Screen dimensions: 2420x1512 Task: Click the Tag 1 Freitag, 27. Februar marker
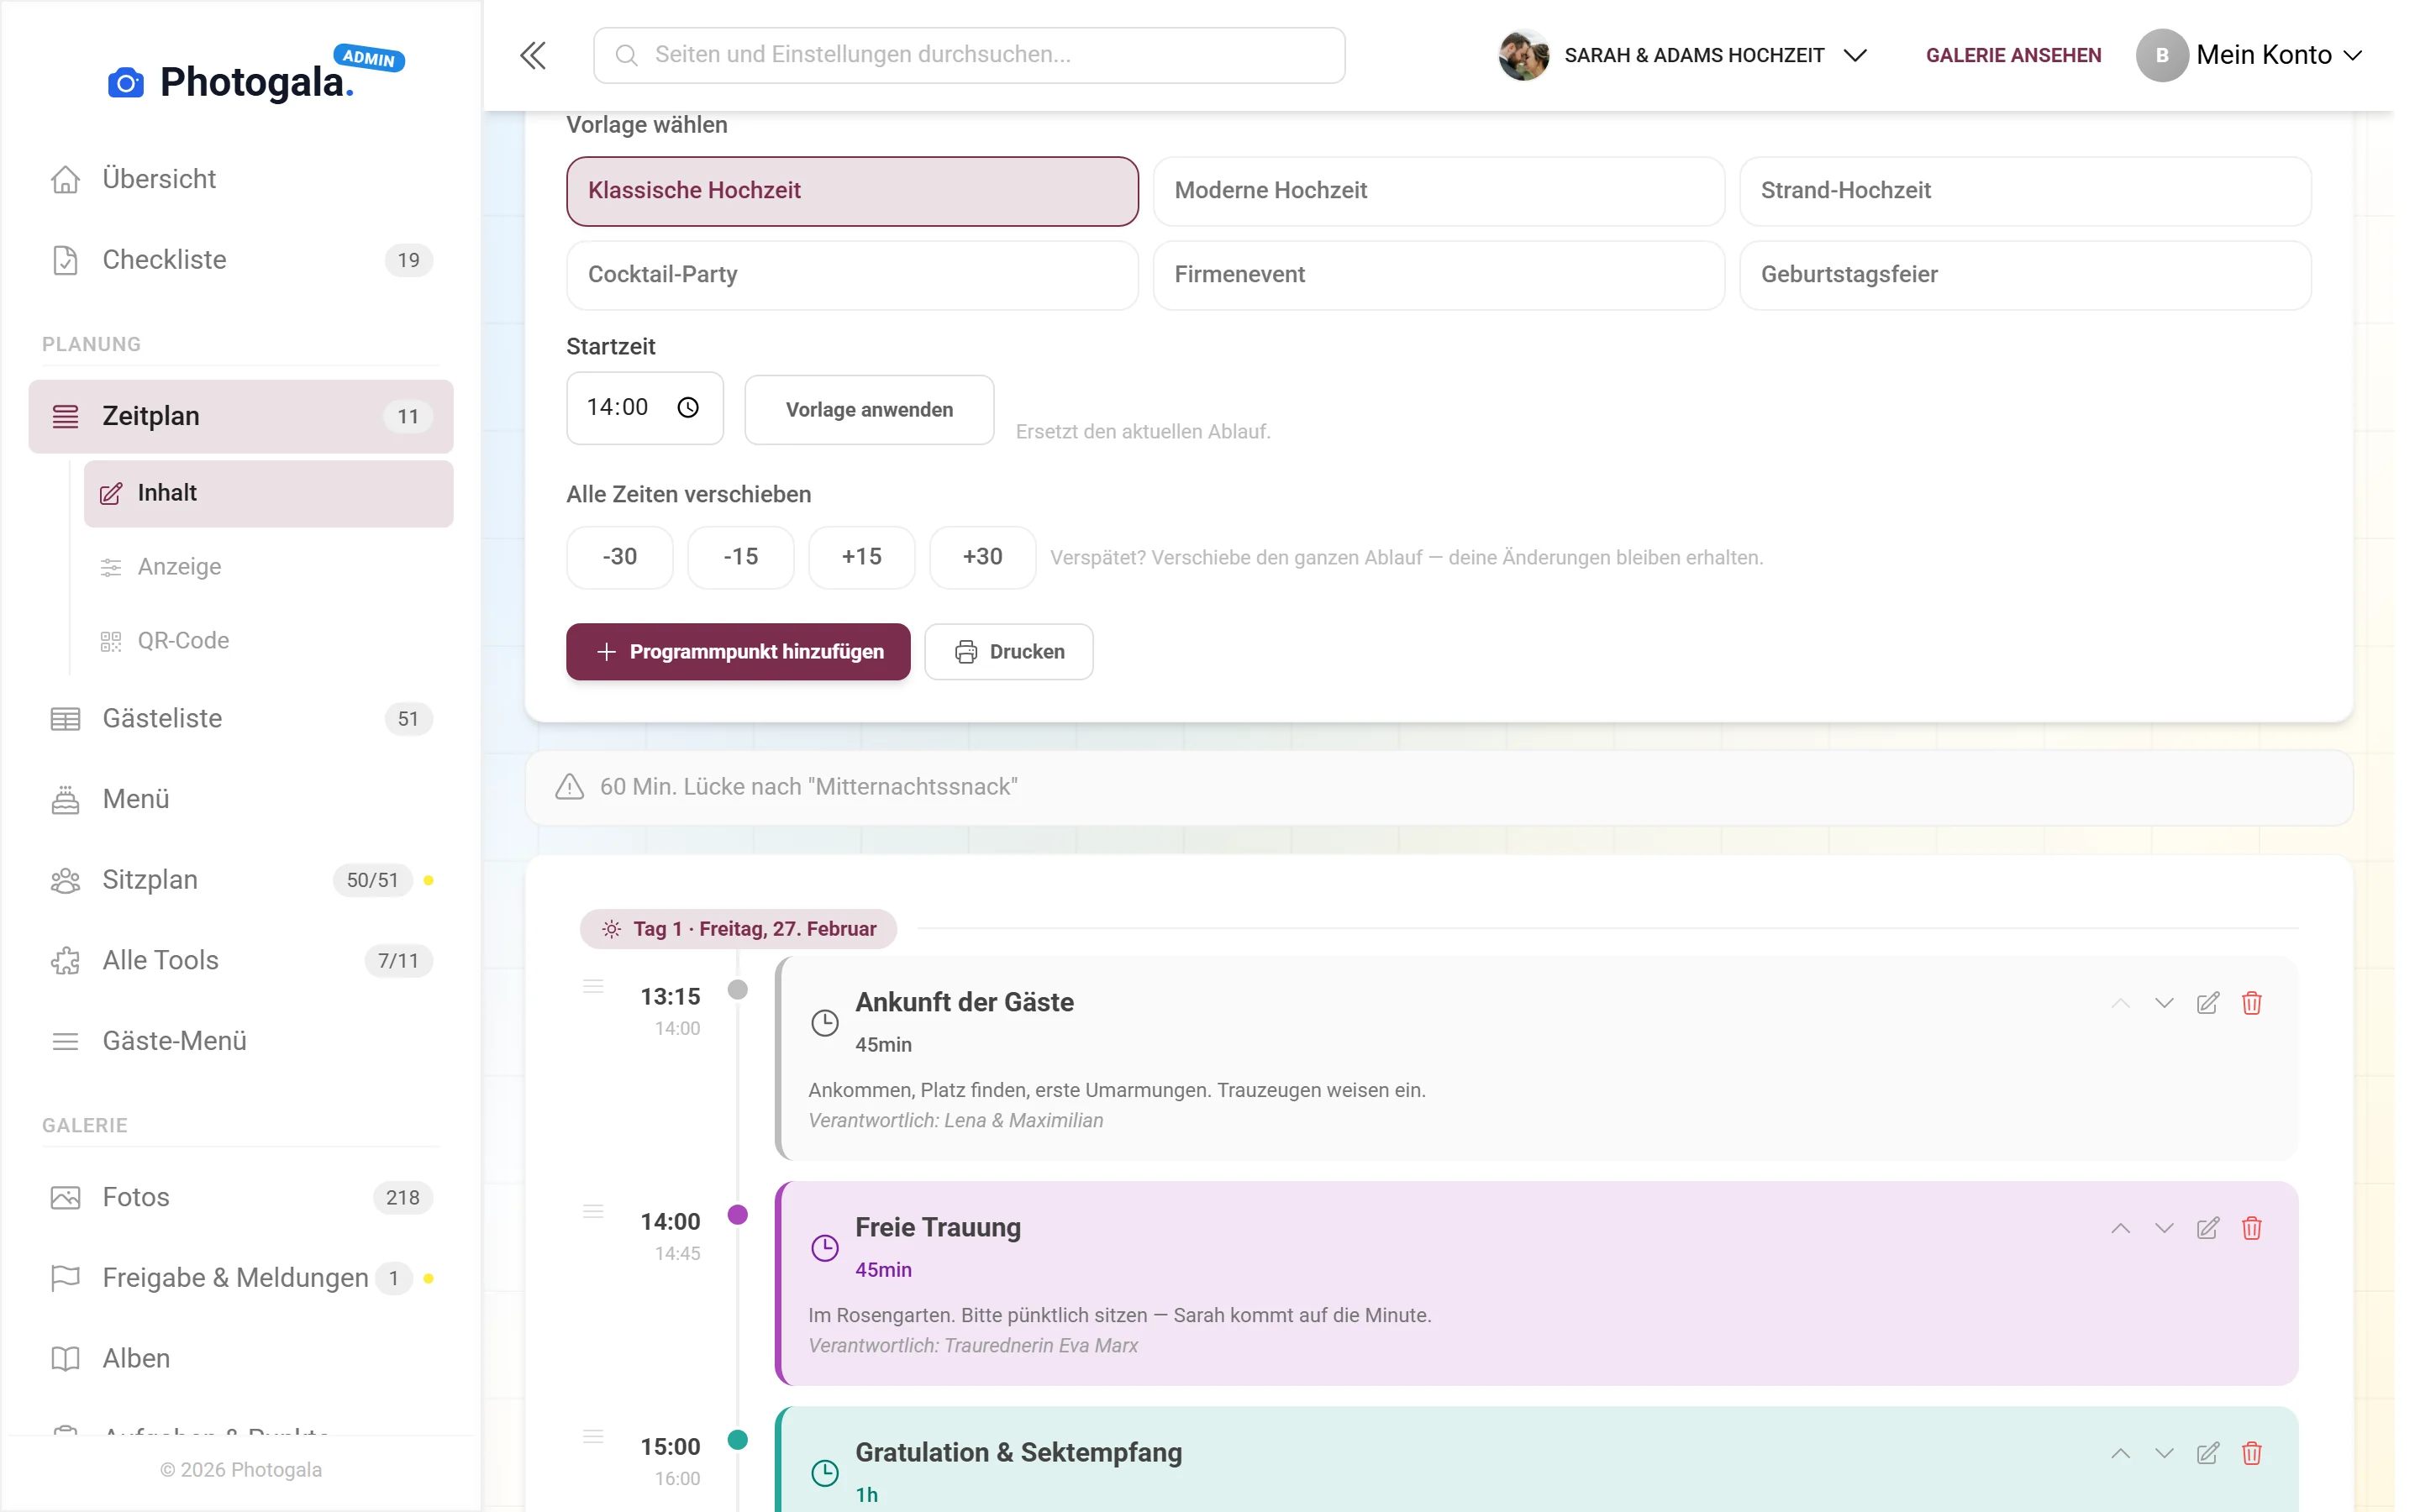(738, 929)
